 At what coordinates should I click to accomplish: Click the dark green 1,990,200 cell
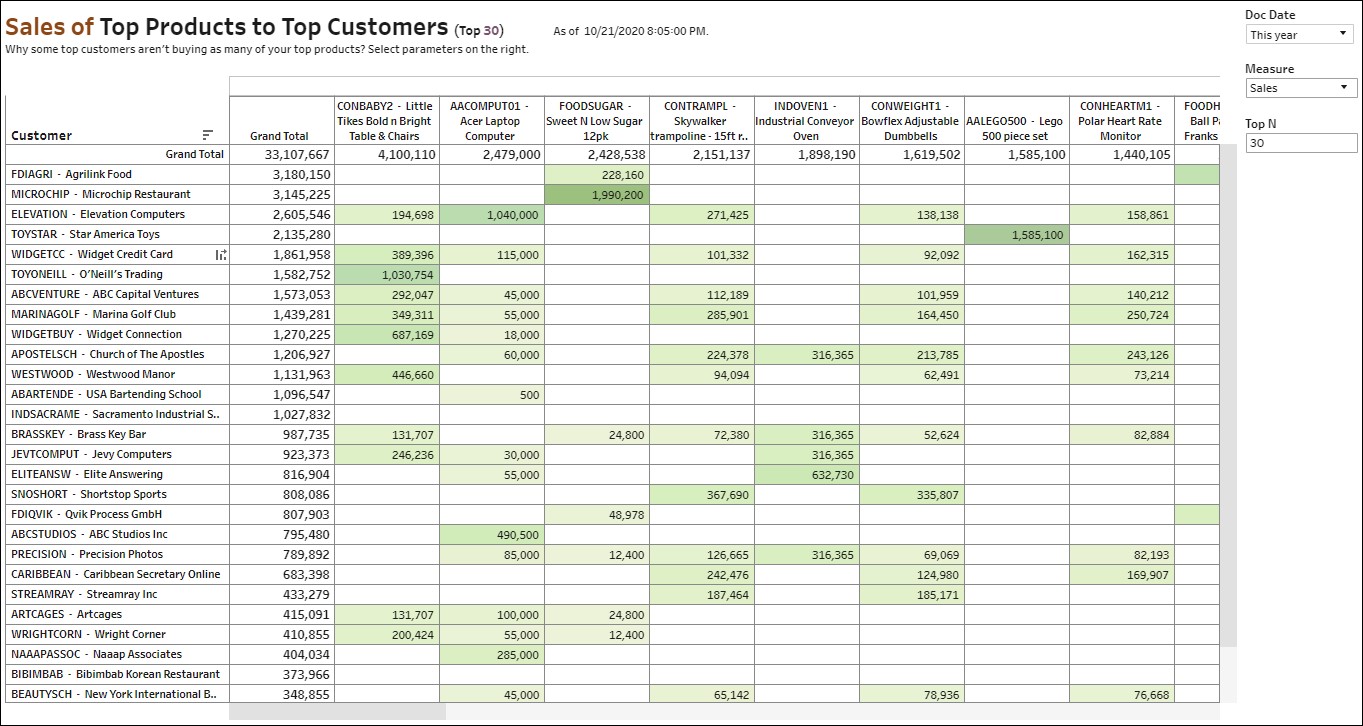[x=596, y=194]
